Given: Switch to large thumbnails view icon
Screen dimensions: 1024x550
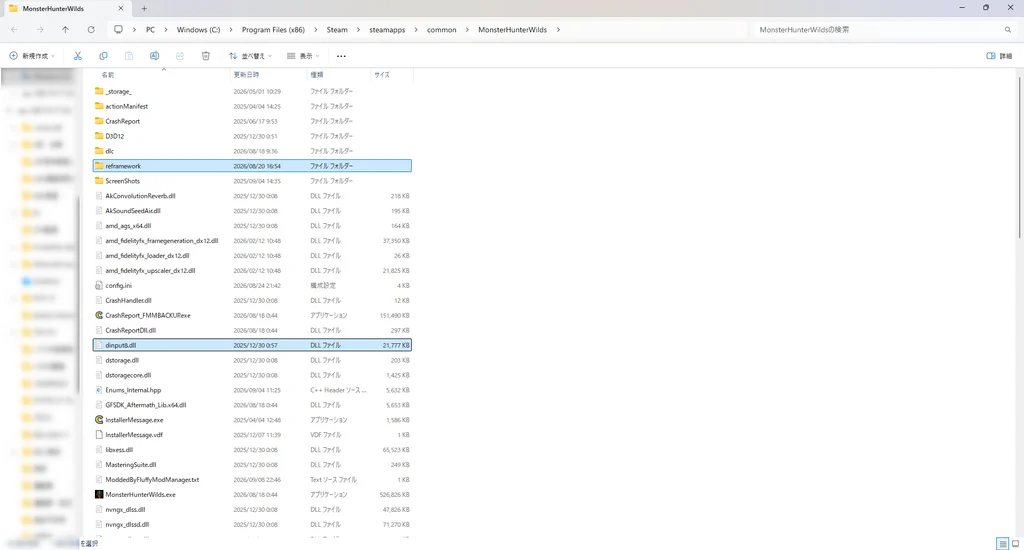Looking at the screenshot, I should 1016,543.
